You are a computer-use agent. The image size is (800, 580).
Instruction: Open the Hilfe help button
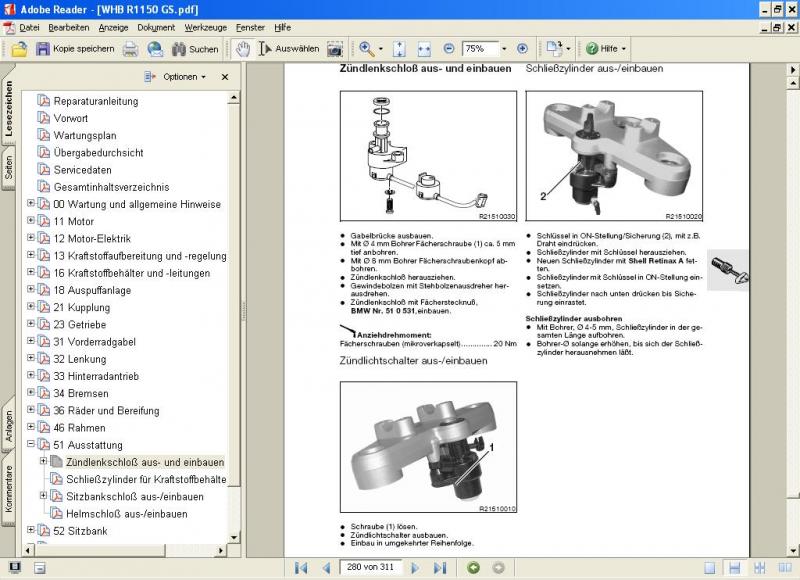coord(602,49)
